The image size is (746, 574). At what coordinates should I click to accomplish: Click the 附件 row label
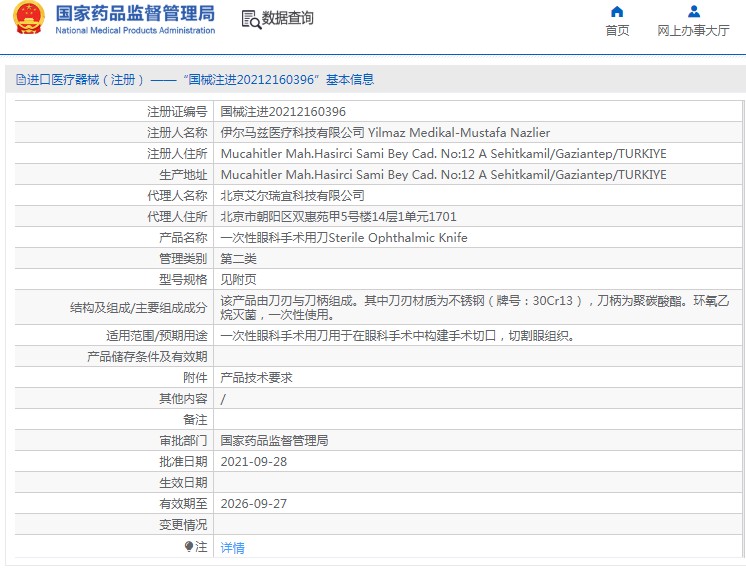[x=195, y=378]
